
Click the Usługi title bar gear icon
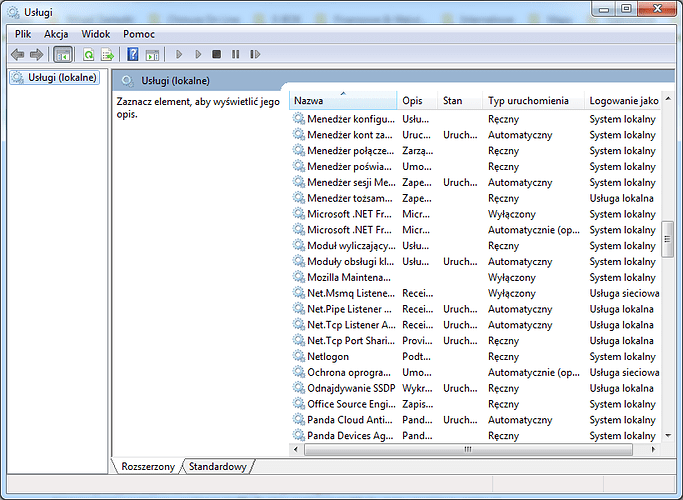[x=14, y=12]
